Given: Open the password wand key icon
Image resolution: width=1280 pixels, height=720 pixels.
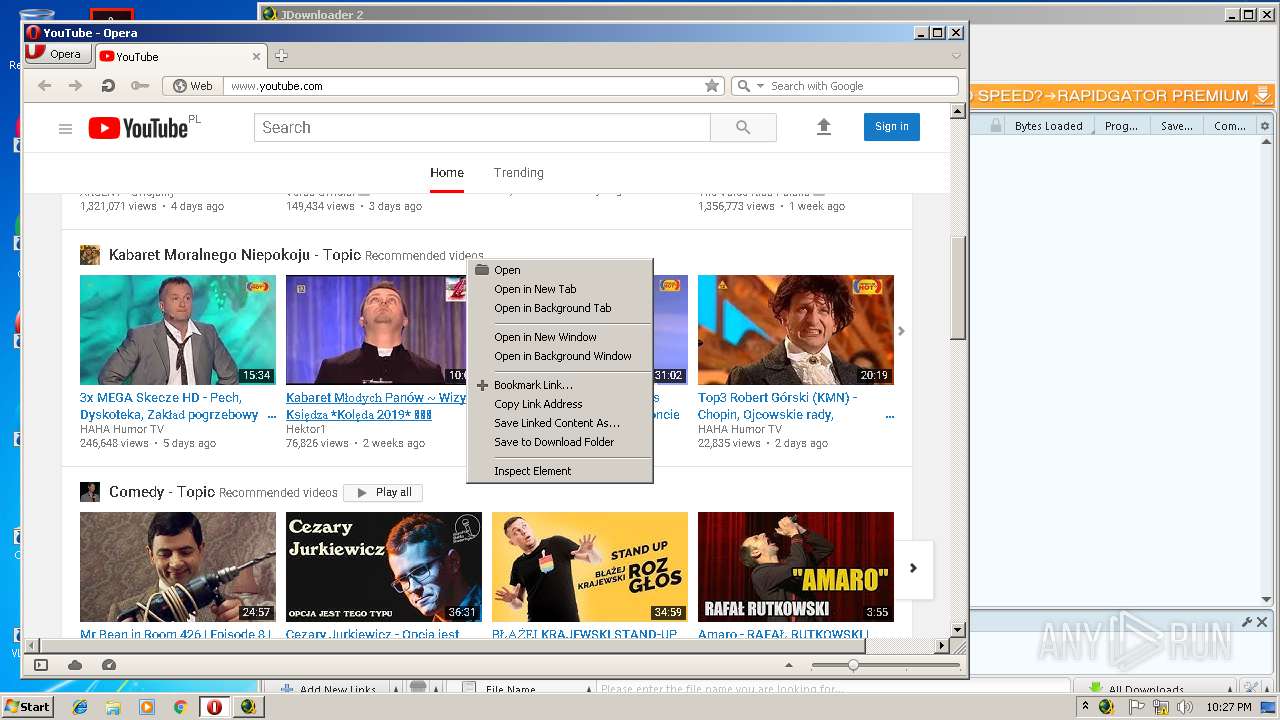Looking at the screenshot, I should pos(140,86).
